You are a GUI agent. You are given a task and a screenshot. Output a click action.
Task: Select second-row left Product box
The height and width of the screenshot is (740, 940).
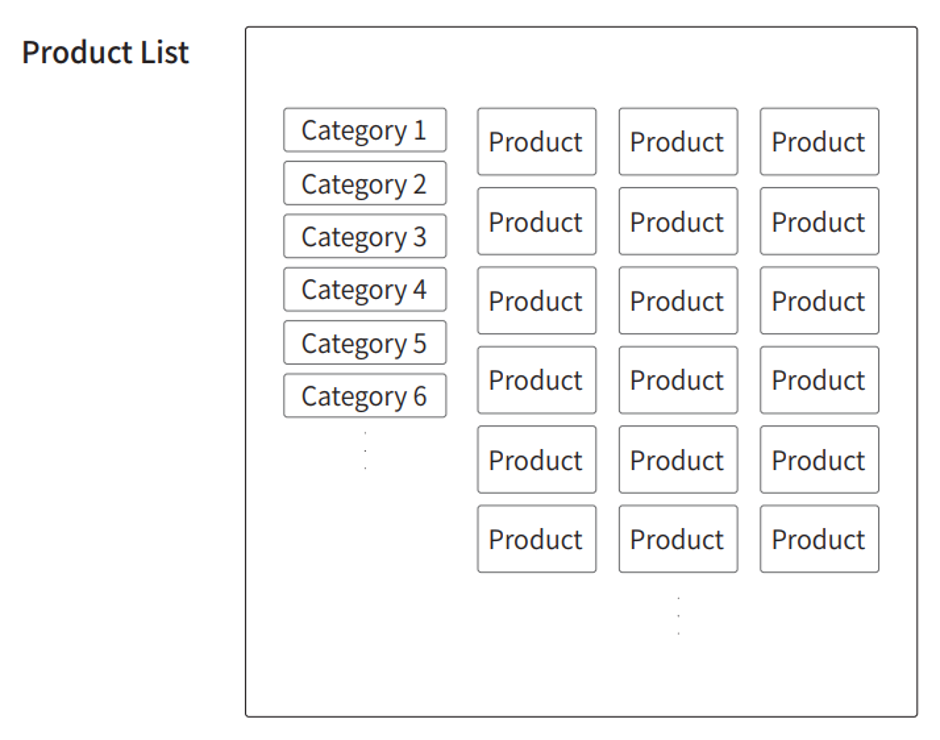[537, 221]
